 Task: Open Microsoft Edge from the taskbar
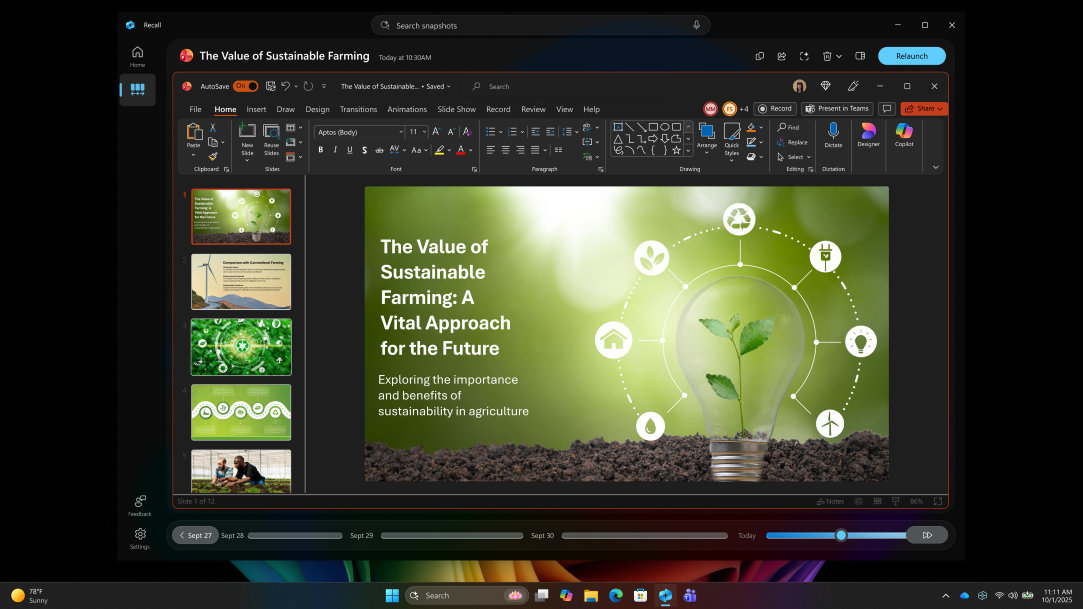coord(616,595)
